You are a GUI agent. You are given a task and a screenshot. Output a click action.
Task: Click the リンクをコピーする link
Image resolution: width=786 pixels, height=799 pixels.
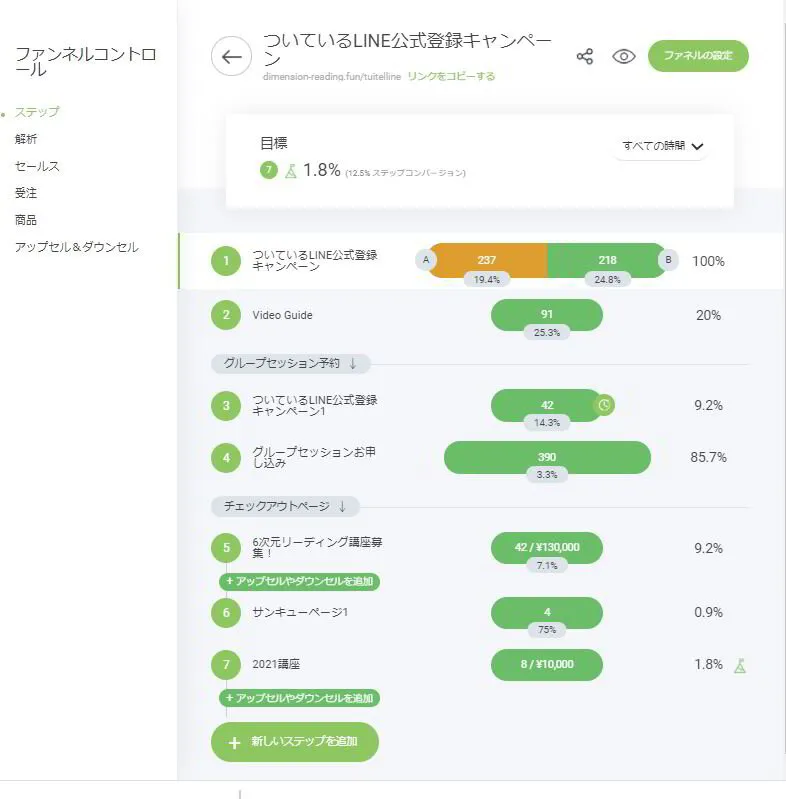click(x=451, y=76)
